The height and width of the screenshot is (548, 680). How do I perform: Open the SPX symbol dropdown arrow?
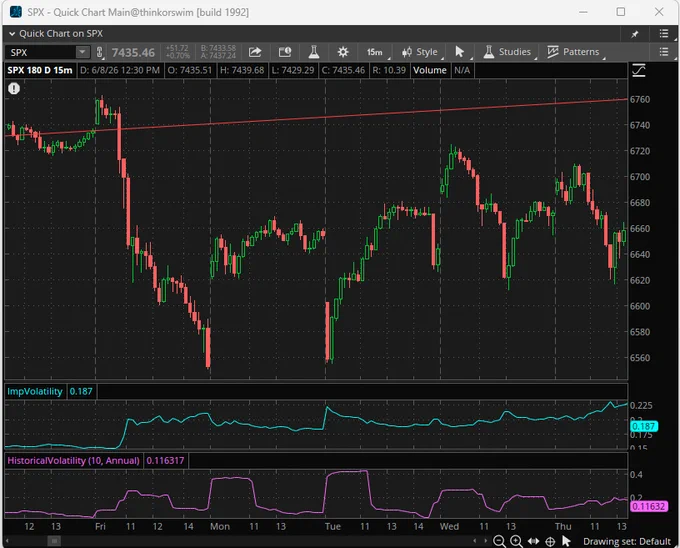82,52
